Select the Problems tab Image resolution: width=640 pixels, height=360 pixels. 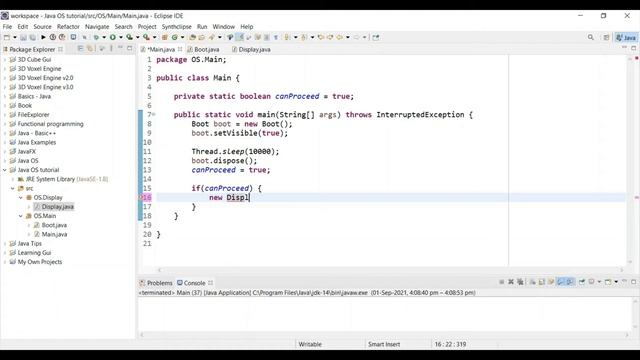156,283
